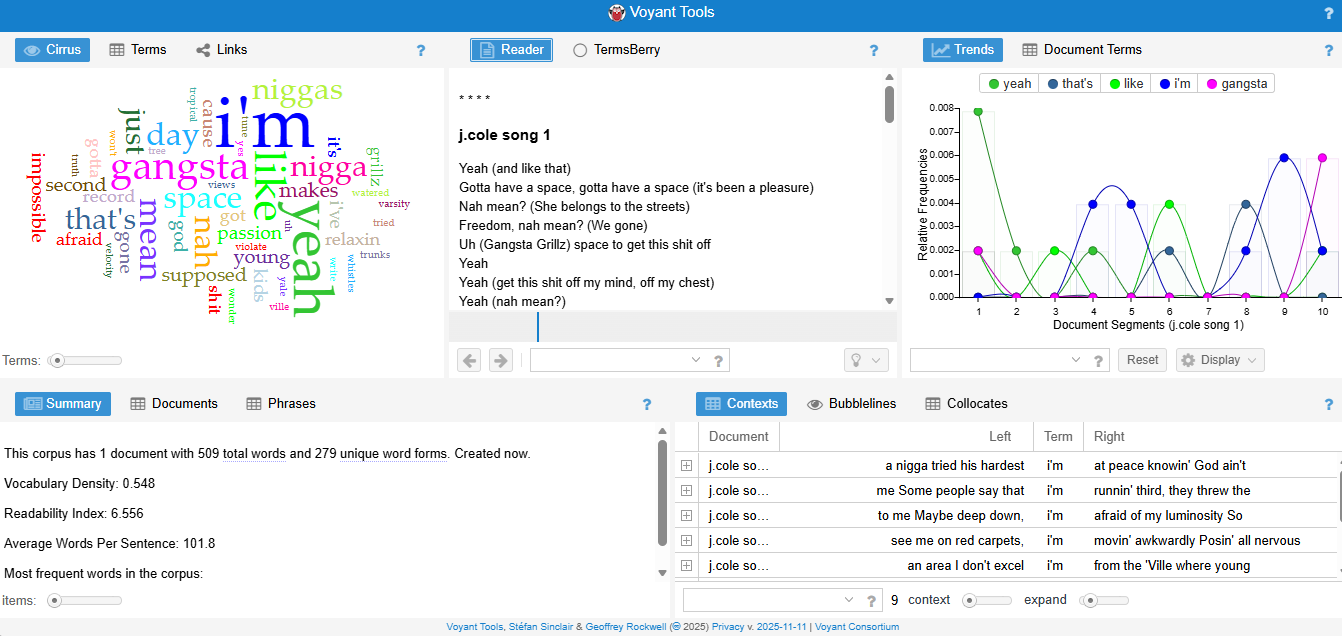
Task: Toggle the 'gangsta' legend entry
Action: point(1236,84)
